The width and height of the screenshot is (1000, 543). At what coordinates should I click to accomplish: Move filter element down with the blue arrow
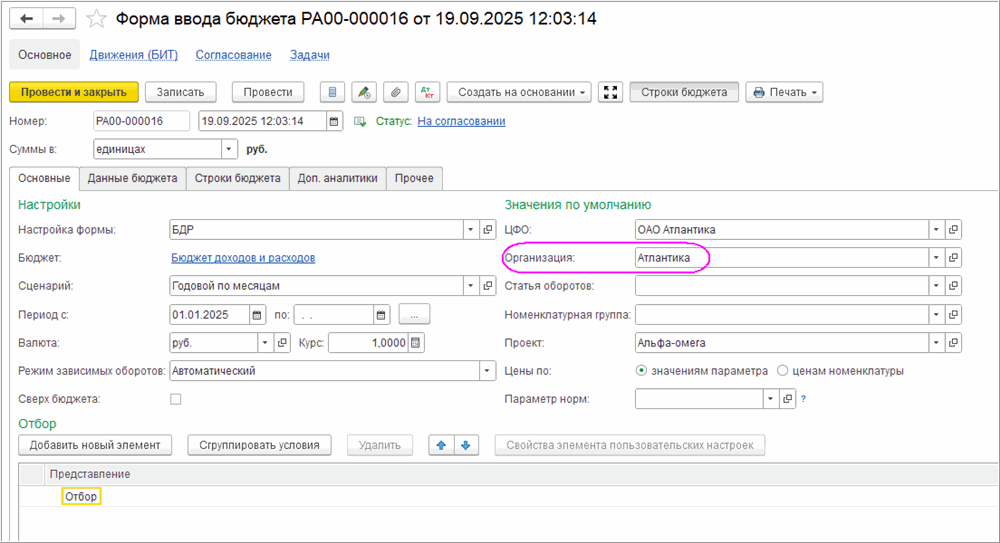click(465, 445)
